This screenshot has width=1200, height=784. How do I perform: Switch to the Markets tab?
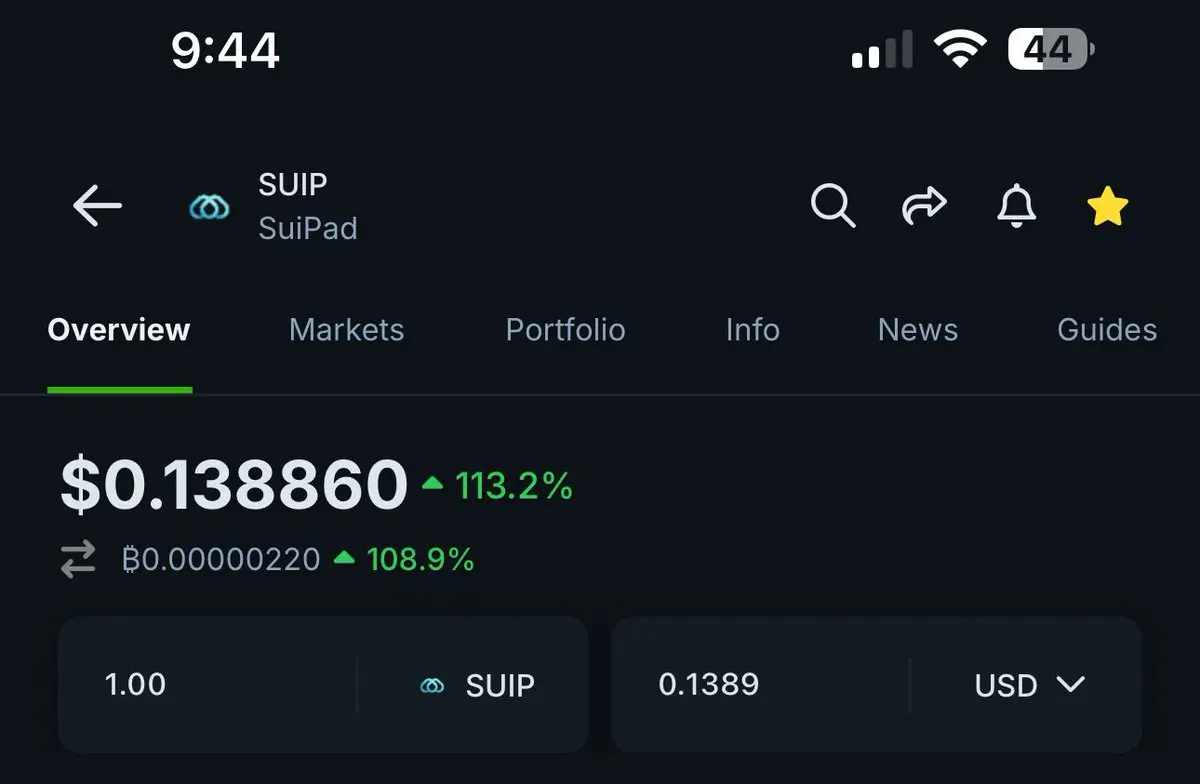click(x=346, y=330)
